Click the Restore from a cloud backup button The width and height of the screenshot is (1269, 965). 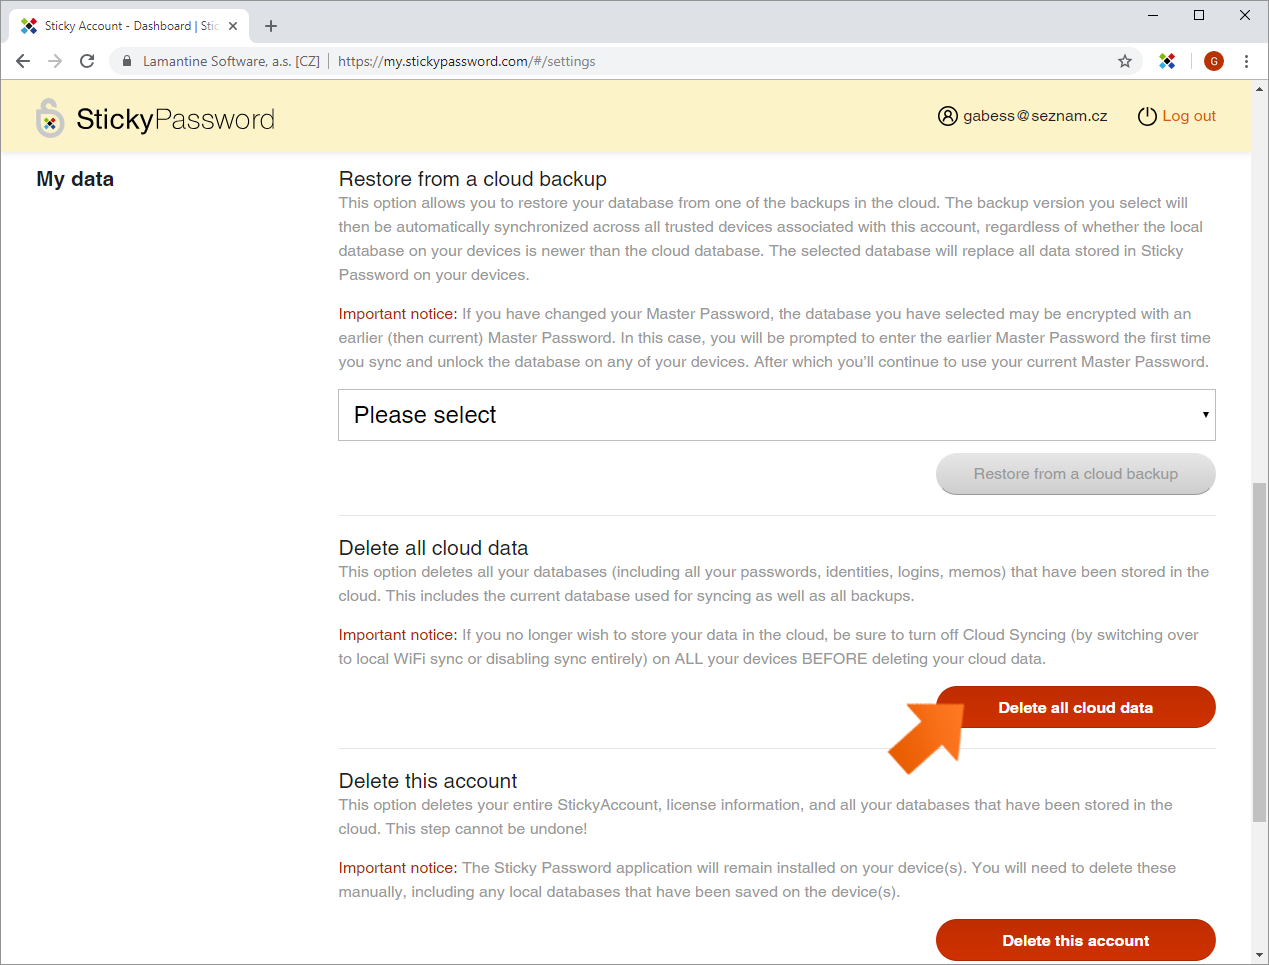pyautogui.click(x=1076, y=474)
